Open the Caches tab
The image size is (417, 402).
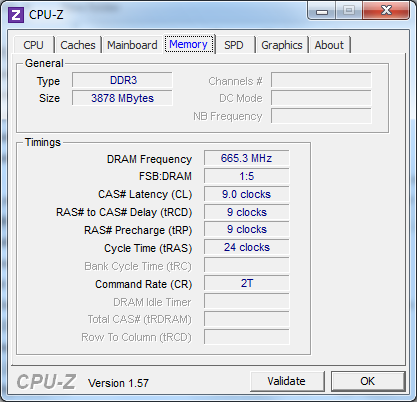(x=78, y=45)
